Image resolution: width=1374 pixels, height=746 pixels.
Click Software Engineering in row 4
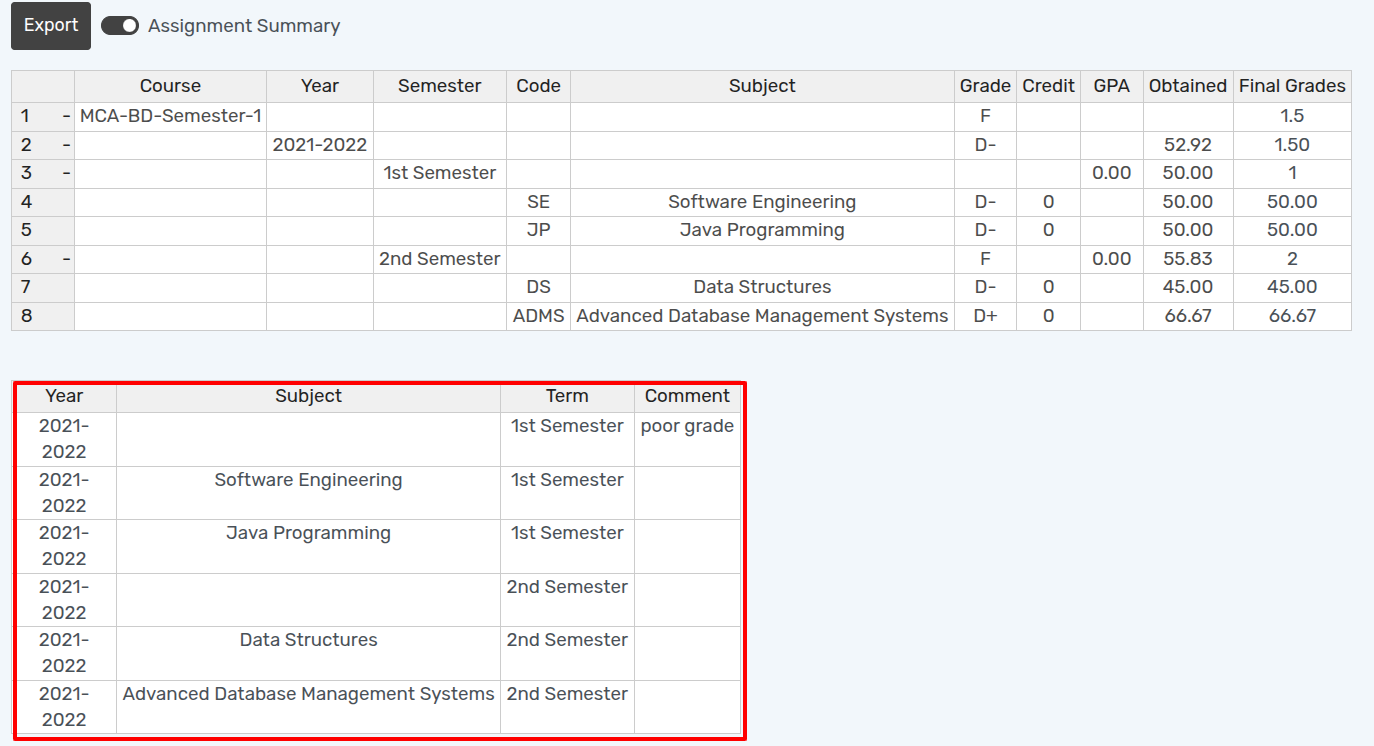[762, 202]
